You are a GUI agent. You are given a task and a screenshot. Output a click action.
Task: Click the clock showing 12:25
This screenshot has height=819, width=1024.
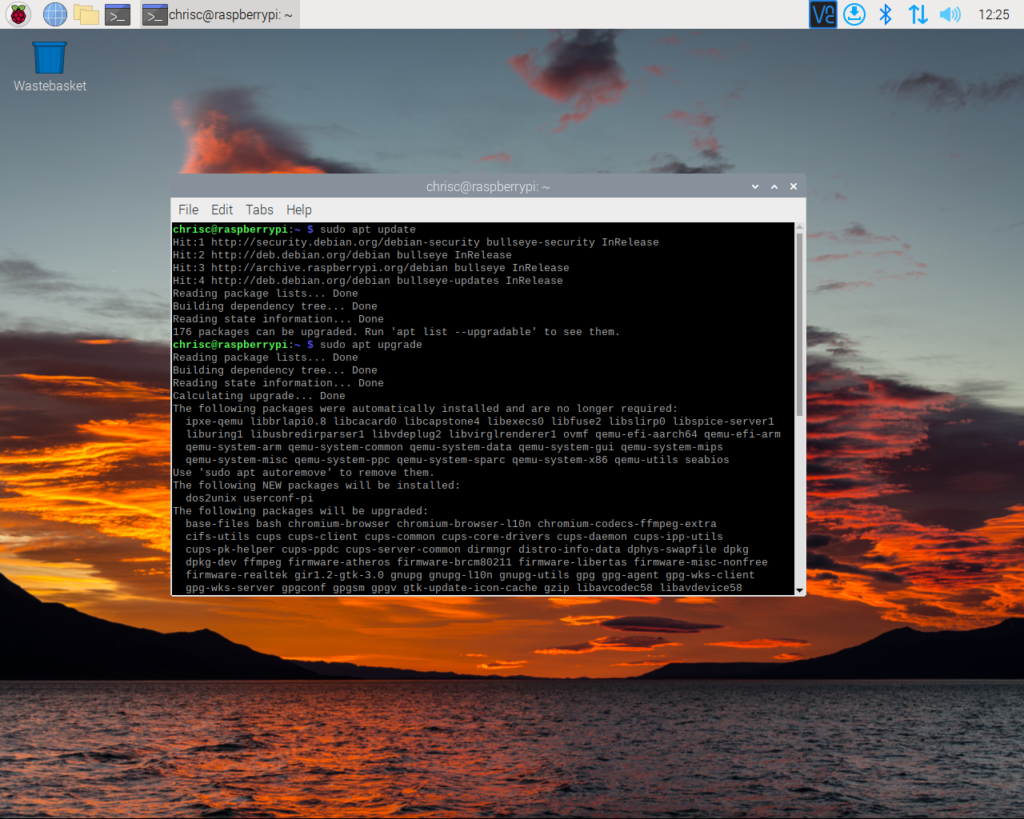click(x=994, y=14)
